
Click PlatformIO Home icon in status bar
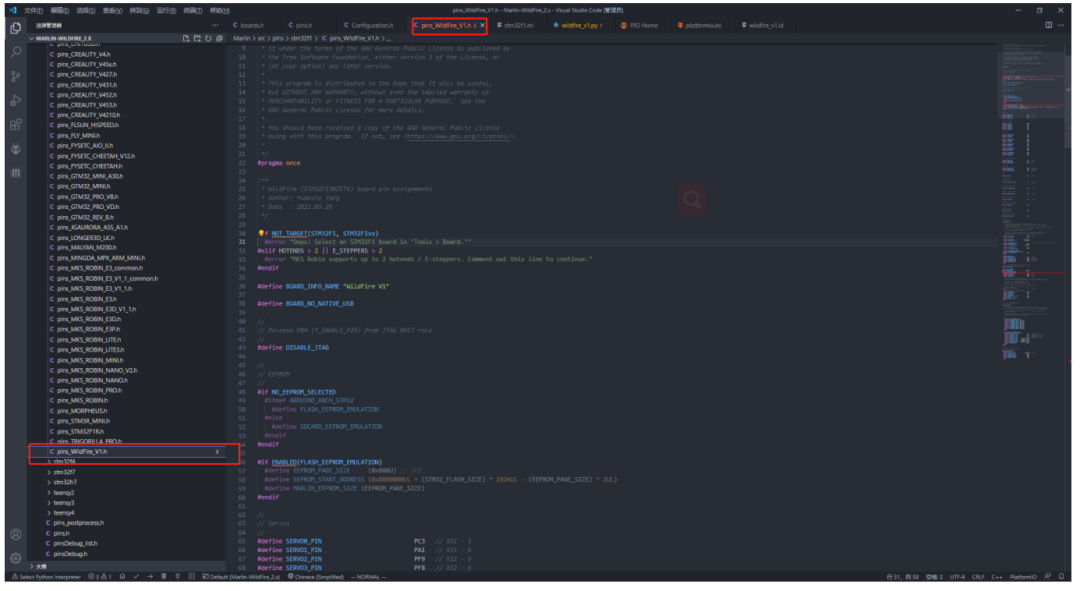coord(122,577)
